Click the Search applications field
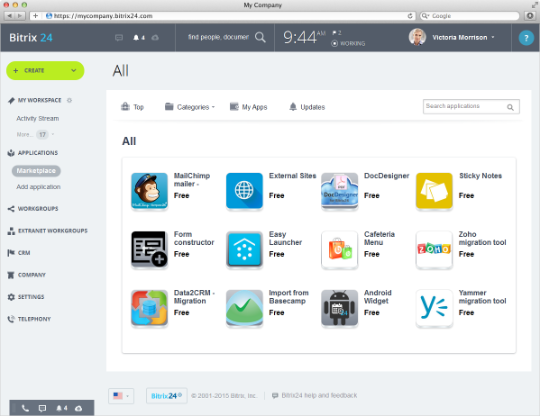The width and height of the screenshot is (540, 416). coord(471,106)
